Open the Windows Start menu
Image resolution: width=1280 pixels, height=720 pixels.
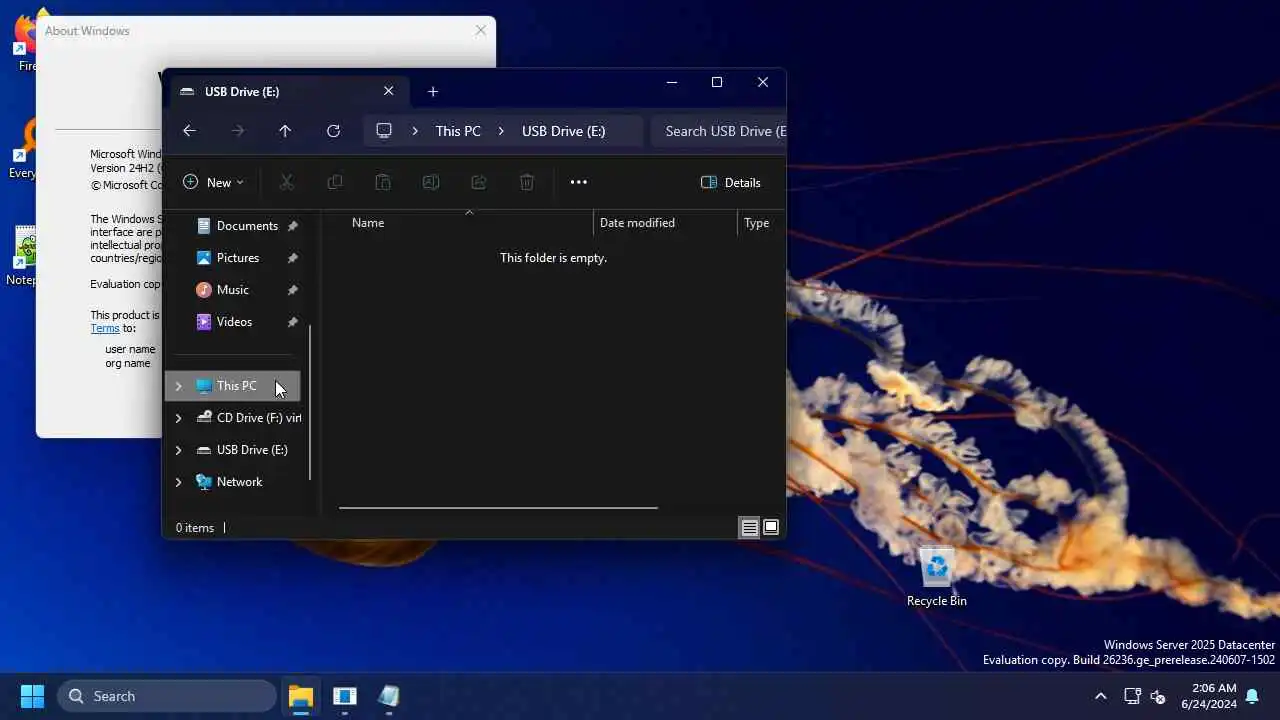(33, 696)
